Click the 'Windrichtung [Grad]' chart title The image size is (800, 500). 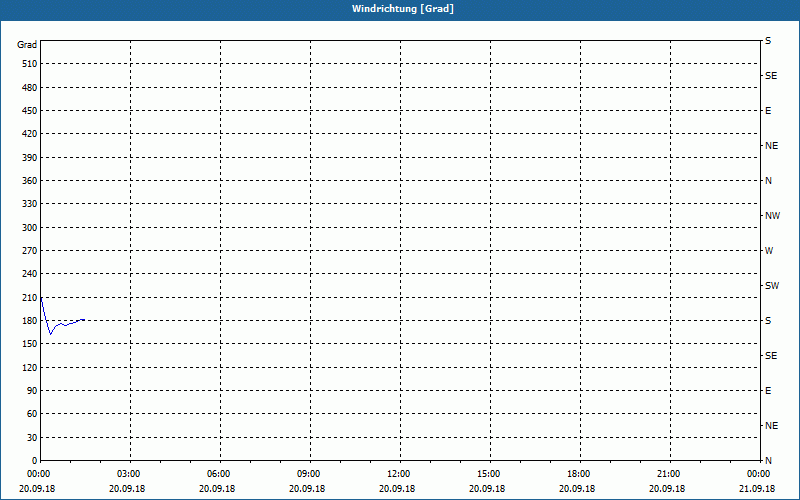tap(403, 9)
